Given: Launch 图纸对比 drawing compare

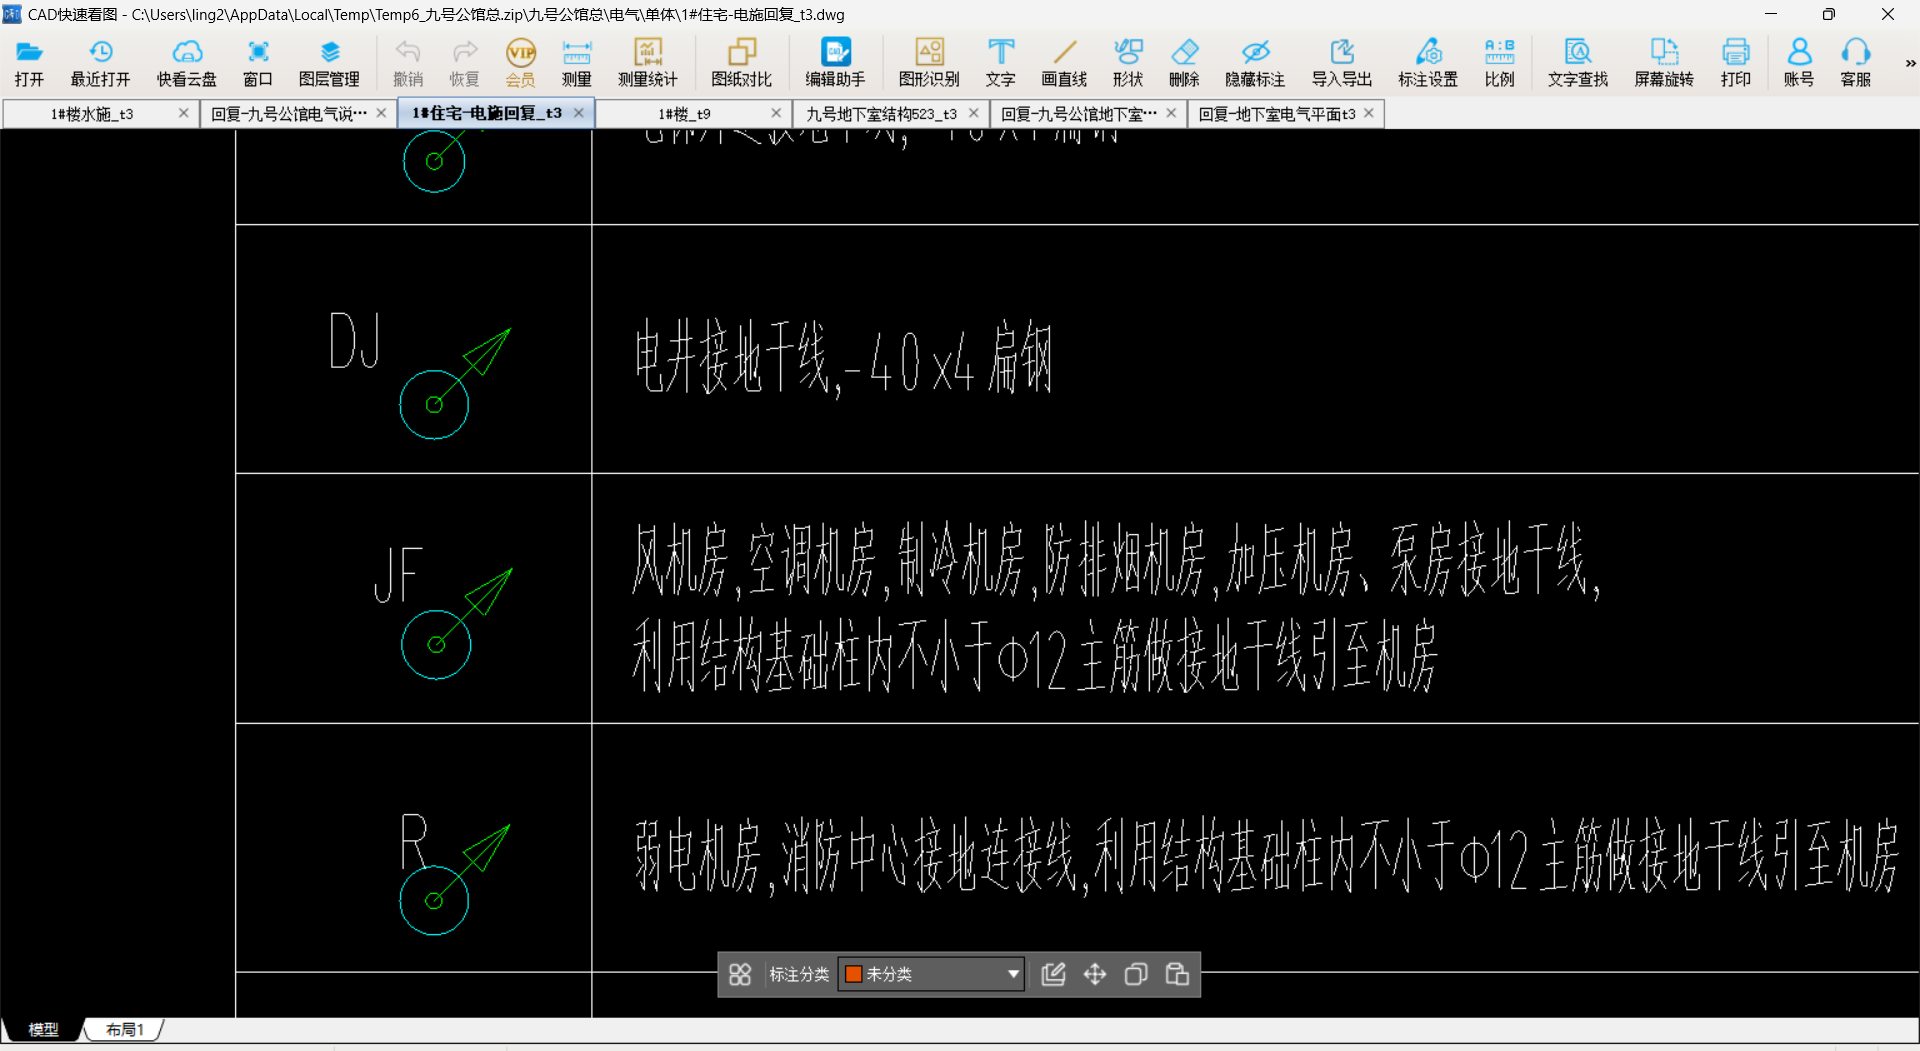Looking at the screenshot, I should coord(742,63).
